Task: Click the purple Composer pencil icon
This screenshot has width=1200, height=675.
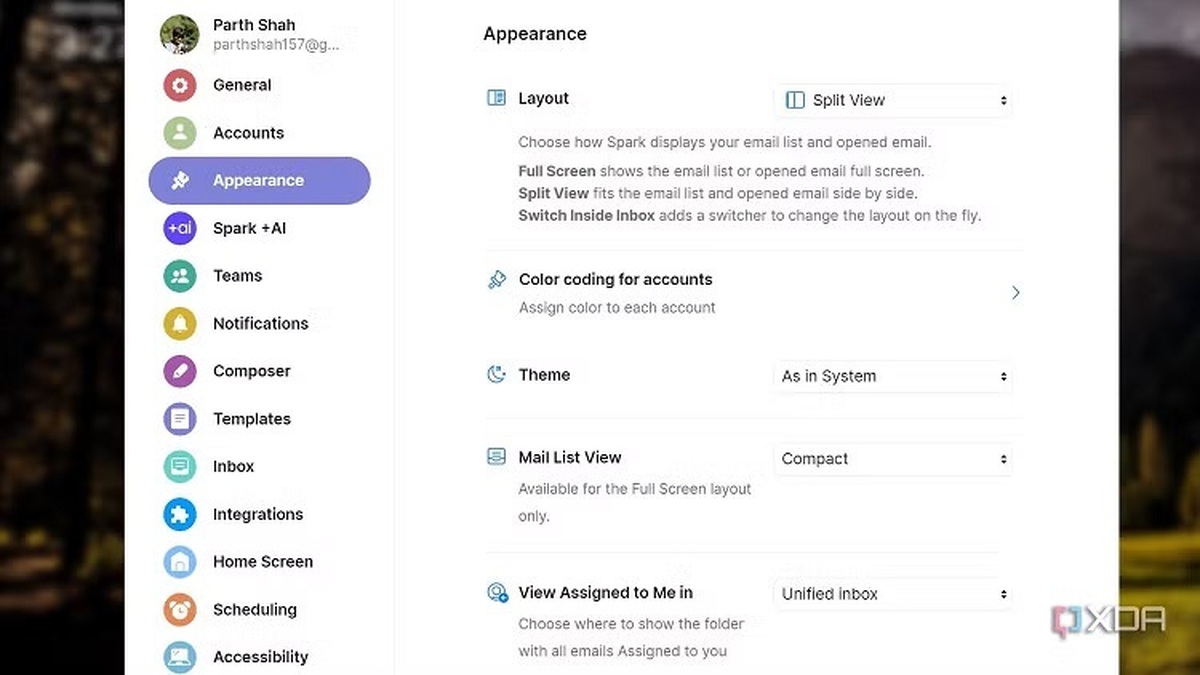Action: 180,371
